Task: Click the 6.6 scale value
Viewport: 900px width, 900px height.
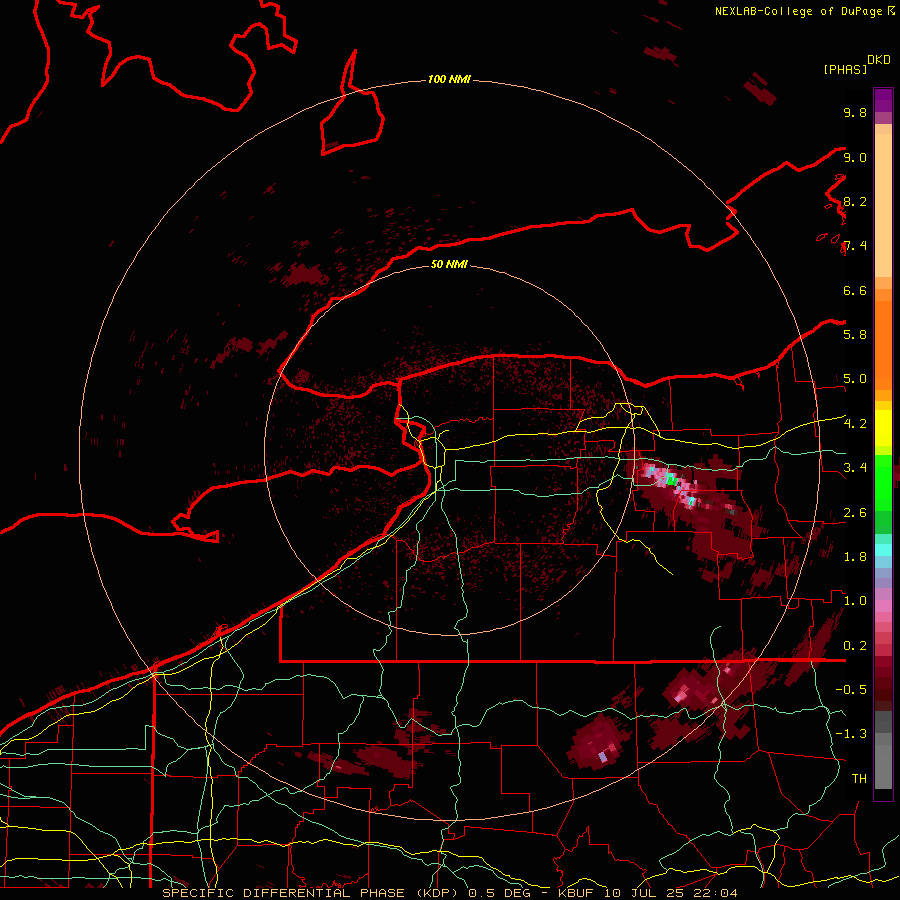Action: coord(855,290)
